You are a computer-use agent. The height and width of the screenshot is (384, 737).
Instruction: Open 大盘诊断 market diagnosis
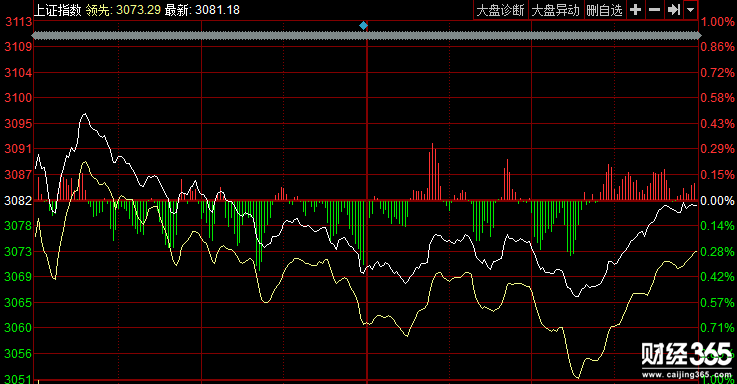point(501,10)
